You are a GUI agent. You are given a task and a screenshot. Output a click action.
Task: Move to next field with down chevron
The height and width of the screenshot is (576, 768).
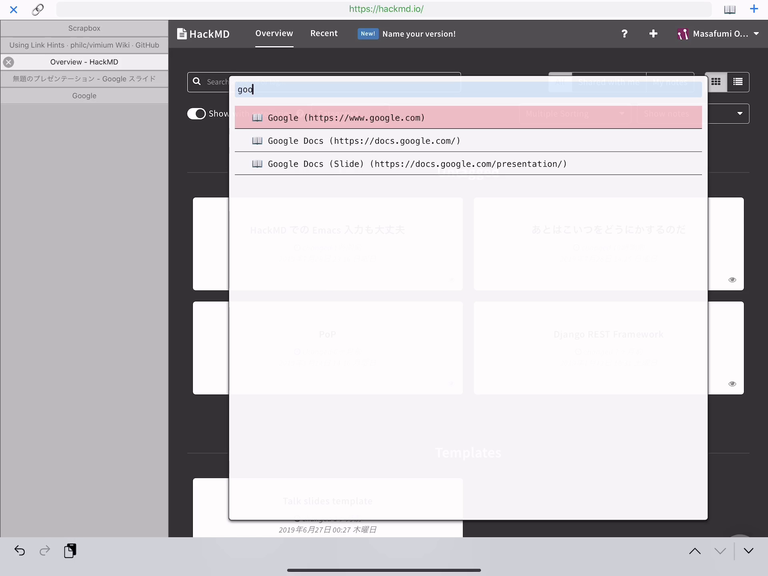click(720, 551)
